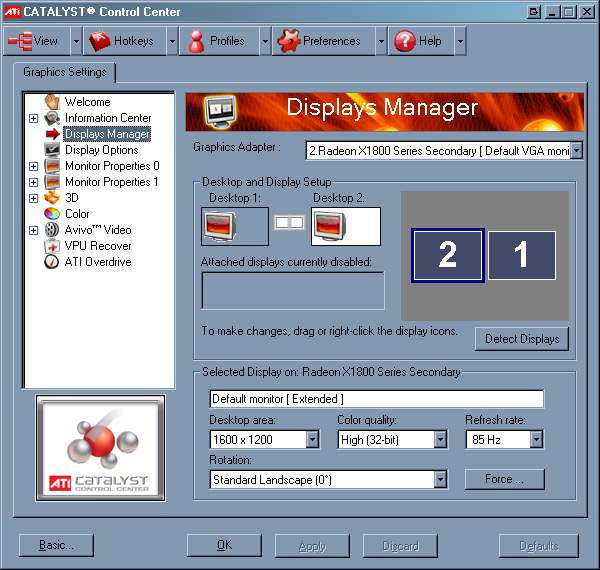Click the Monitor Properties 0 icon
The height and width of the screenshot is (570, 600).
(52, 166)
